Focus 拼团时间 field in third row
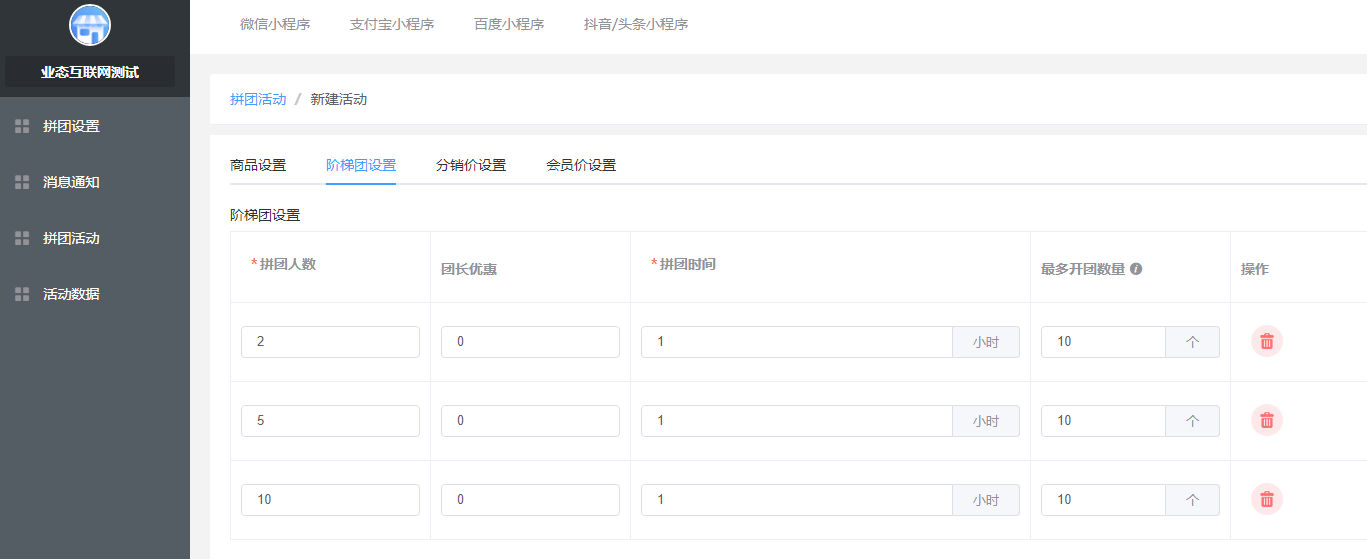1367x559 pixels. point(797,499)
